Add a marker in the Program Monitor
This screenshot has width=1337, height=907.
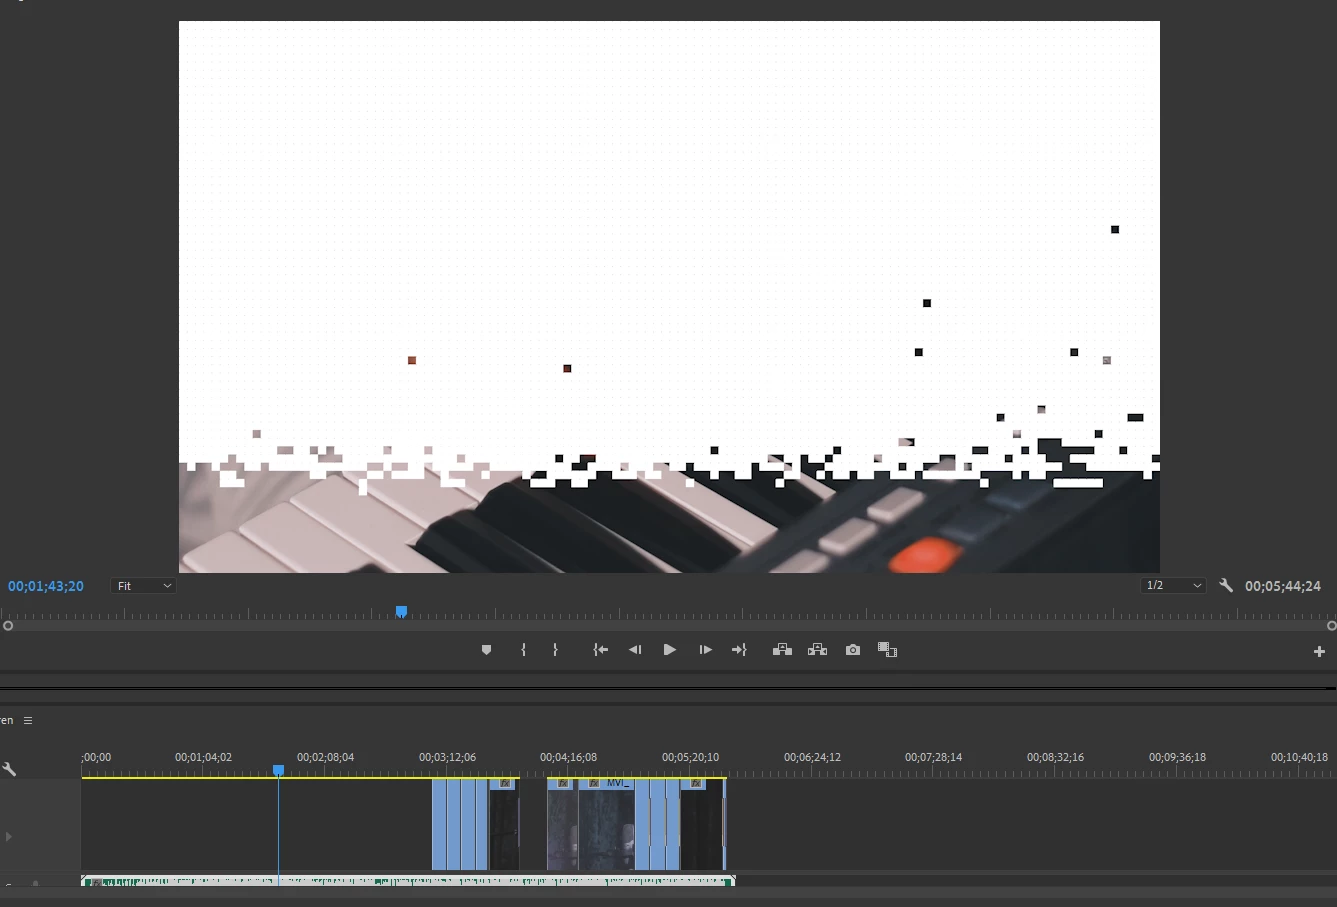[x=486, y=650]
